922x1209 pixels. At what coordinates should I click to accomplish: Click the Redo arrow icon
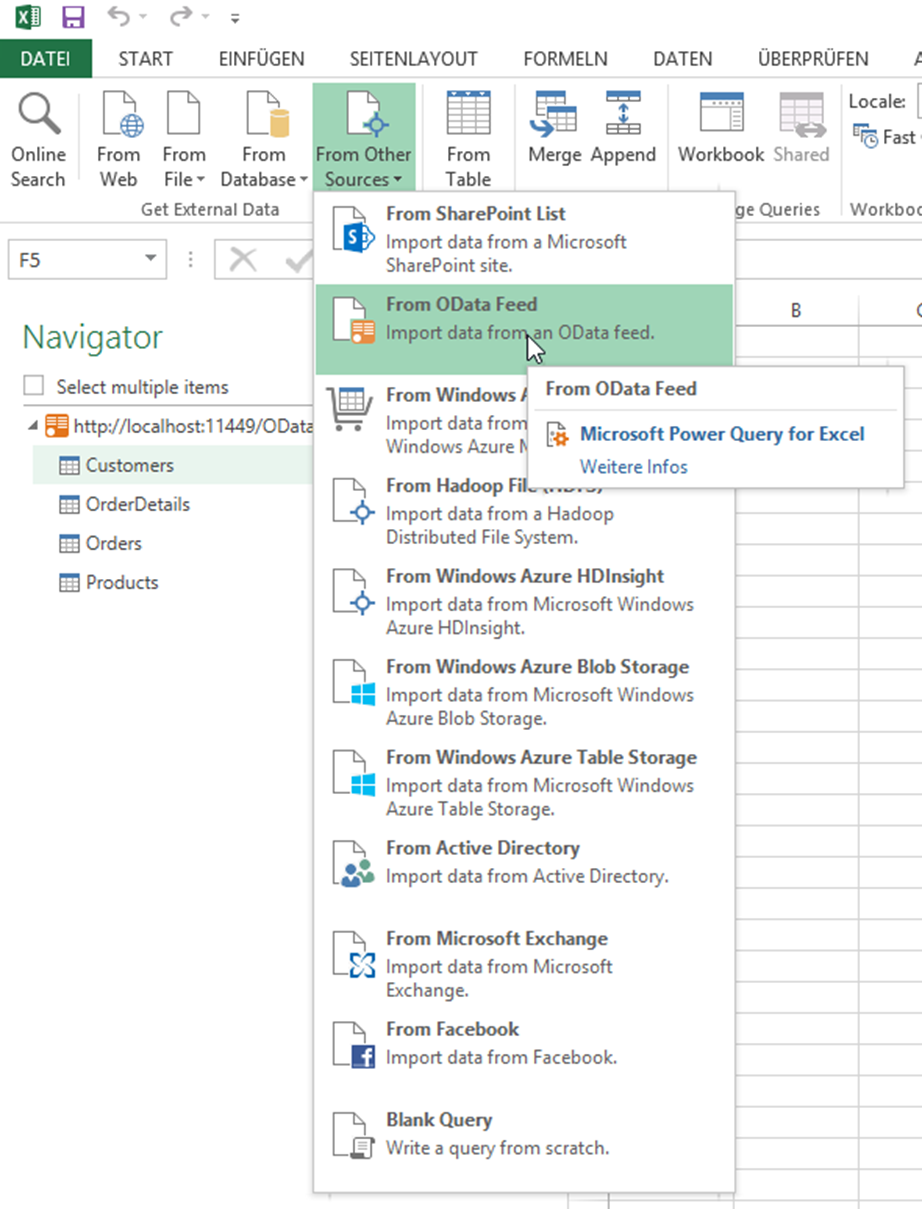coord(180,17)
